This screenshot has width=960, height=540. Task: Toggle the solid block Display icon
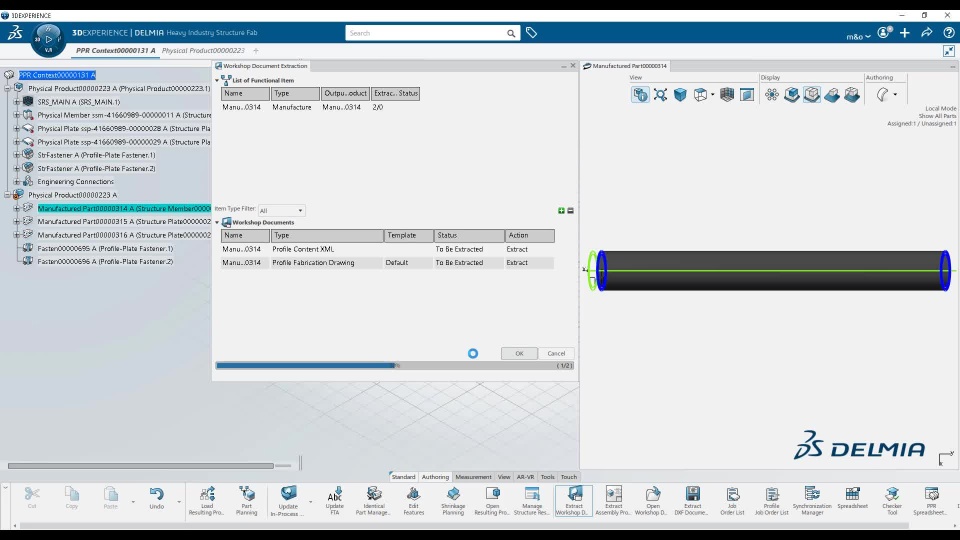pyautogui.click(x=831, y=94)
